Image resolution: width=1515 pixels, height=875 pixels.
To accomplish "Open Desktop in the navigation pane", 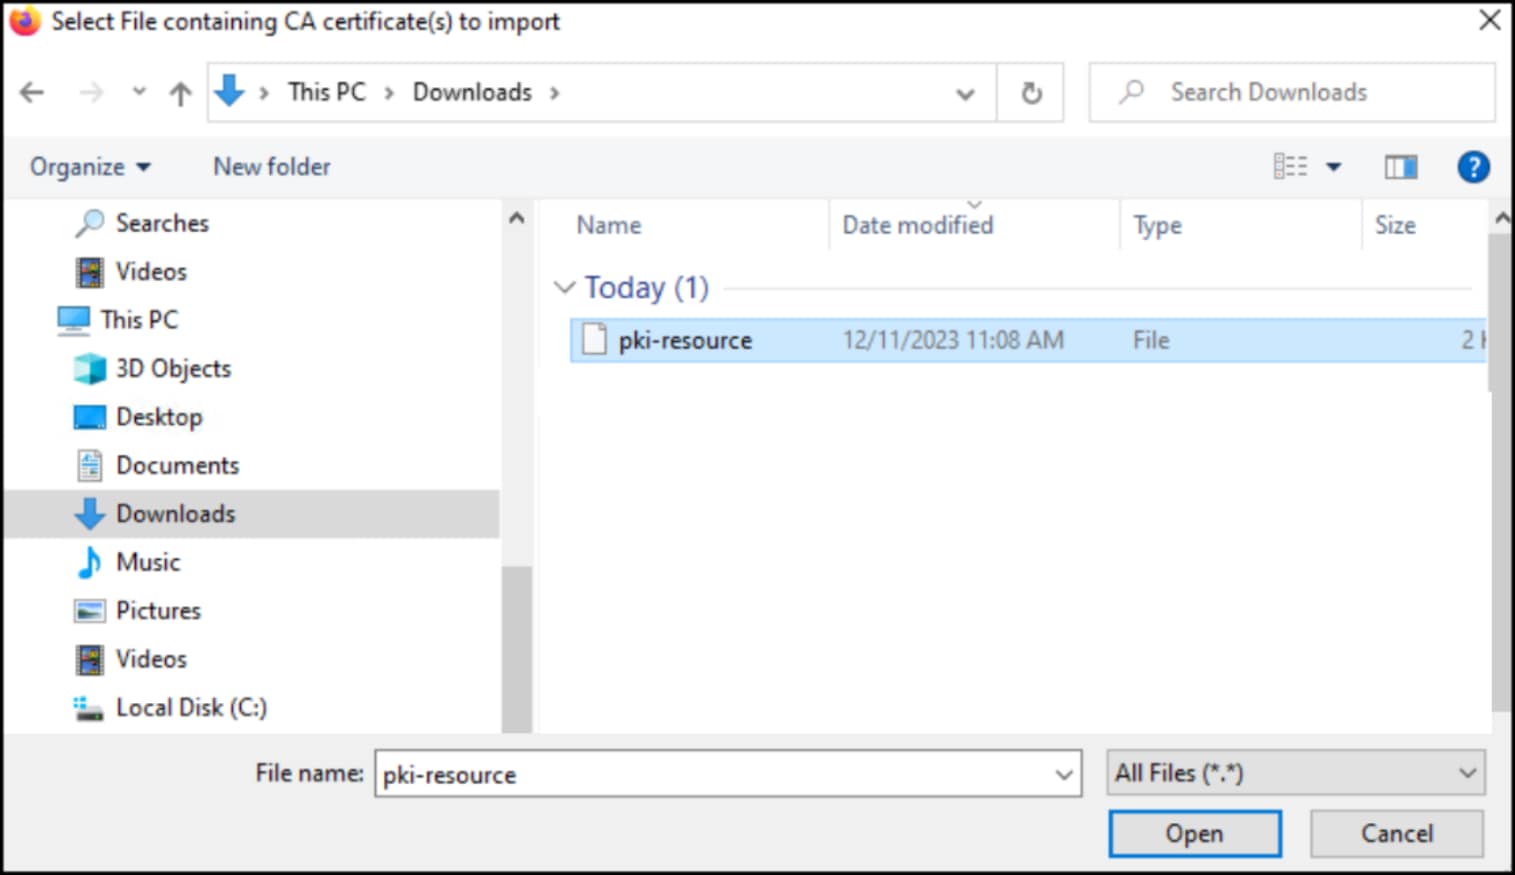I will pos(159,417).
